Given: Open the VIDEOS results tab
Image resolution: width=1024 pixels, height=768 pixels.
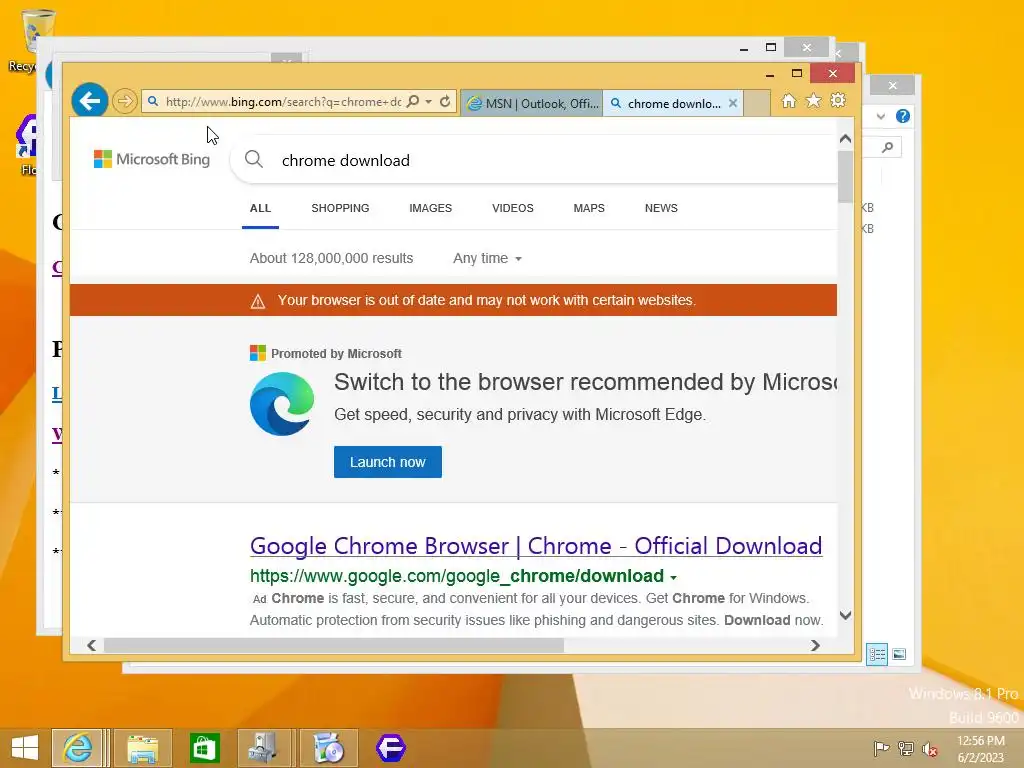Looking at the screenshot, I should [x=513, y=208].
